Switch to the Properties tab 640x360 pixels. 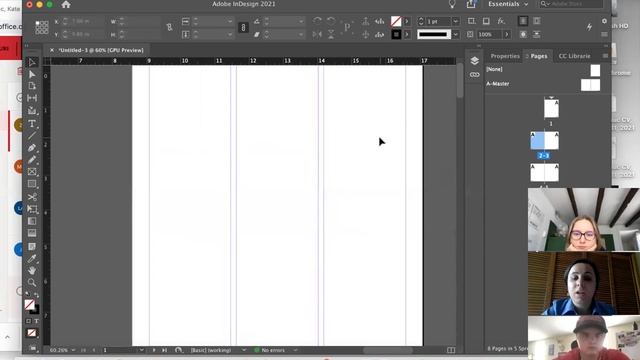pos(505,56)
